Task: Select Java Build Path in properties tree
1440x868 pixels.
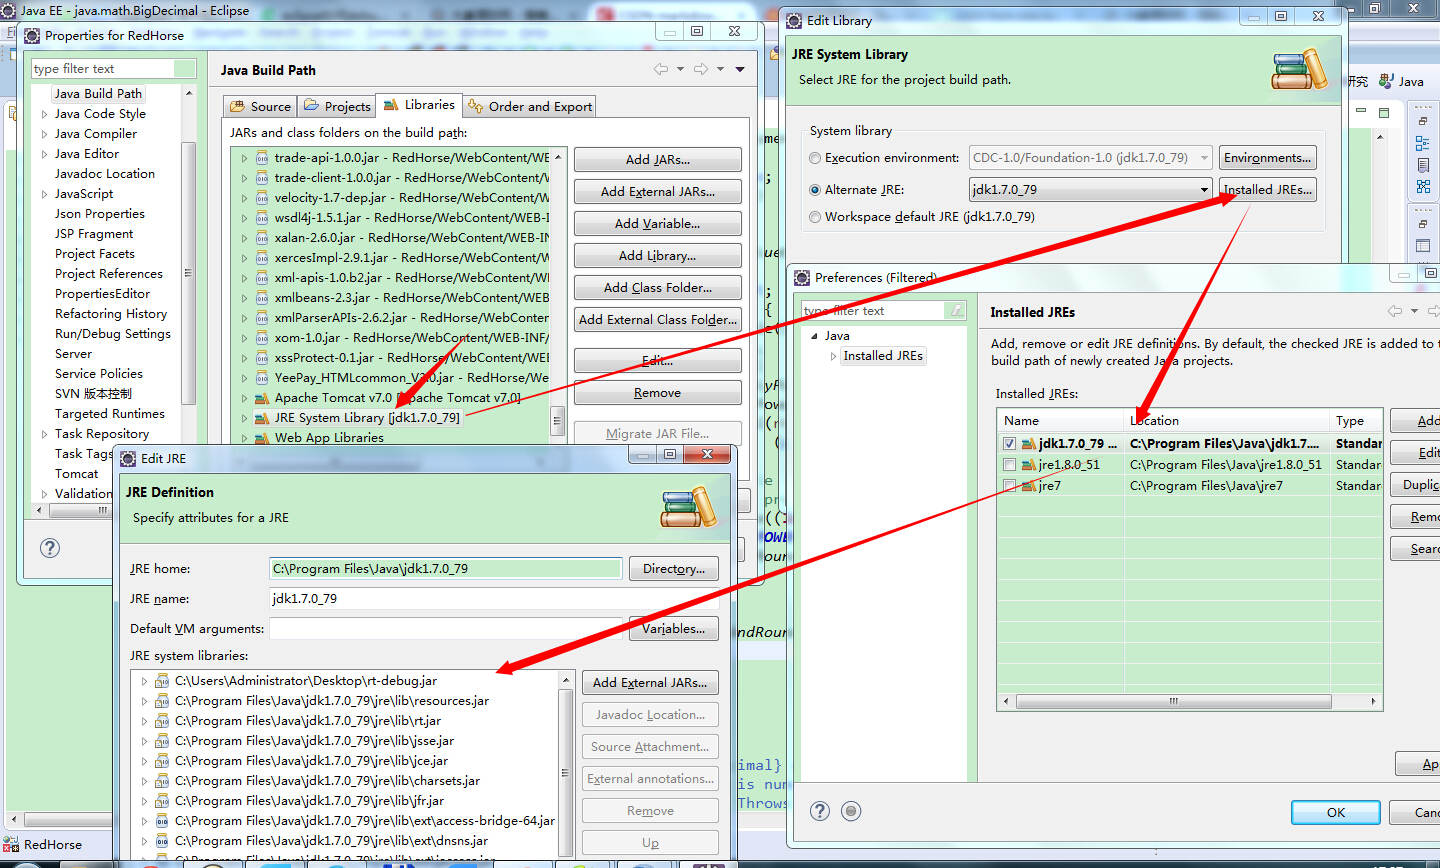Action: click(x=98, y=94)
